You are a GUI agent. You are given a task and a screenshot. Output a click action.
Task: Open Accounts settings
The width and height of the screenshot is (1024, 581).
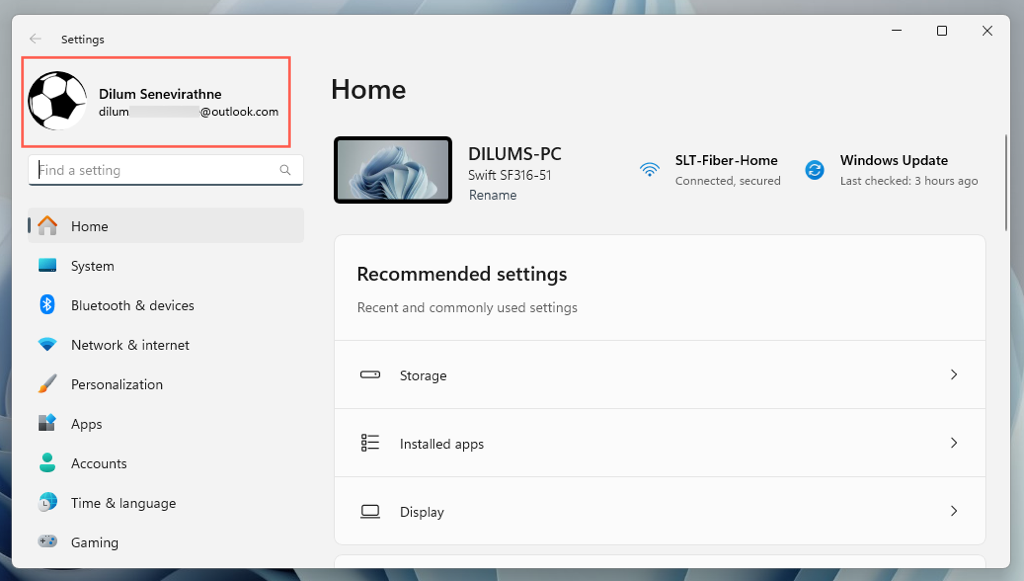point(166,463)
